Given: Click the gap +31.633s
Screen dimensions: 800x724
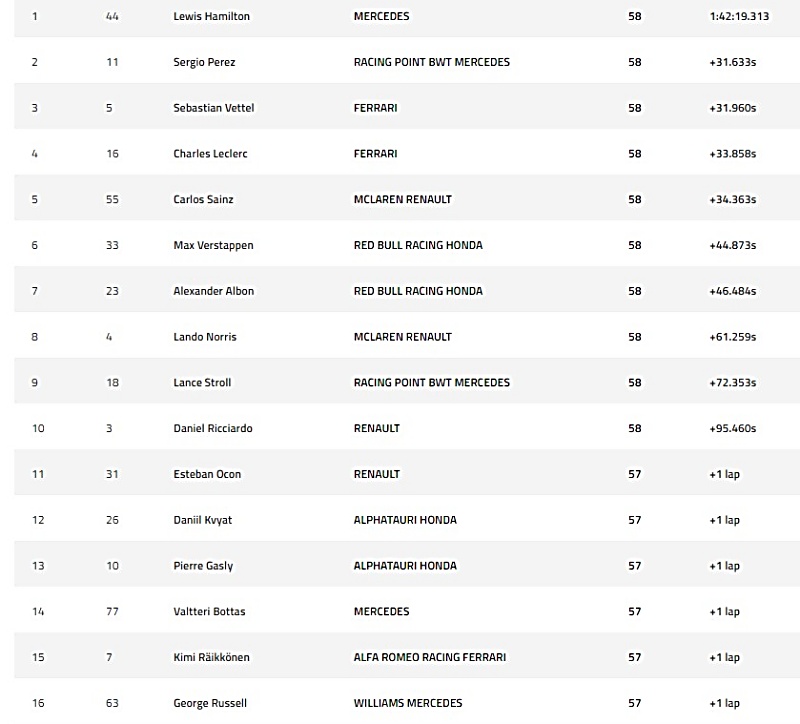Looking at the screenshot, I should tap(733, 62).
